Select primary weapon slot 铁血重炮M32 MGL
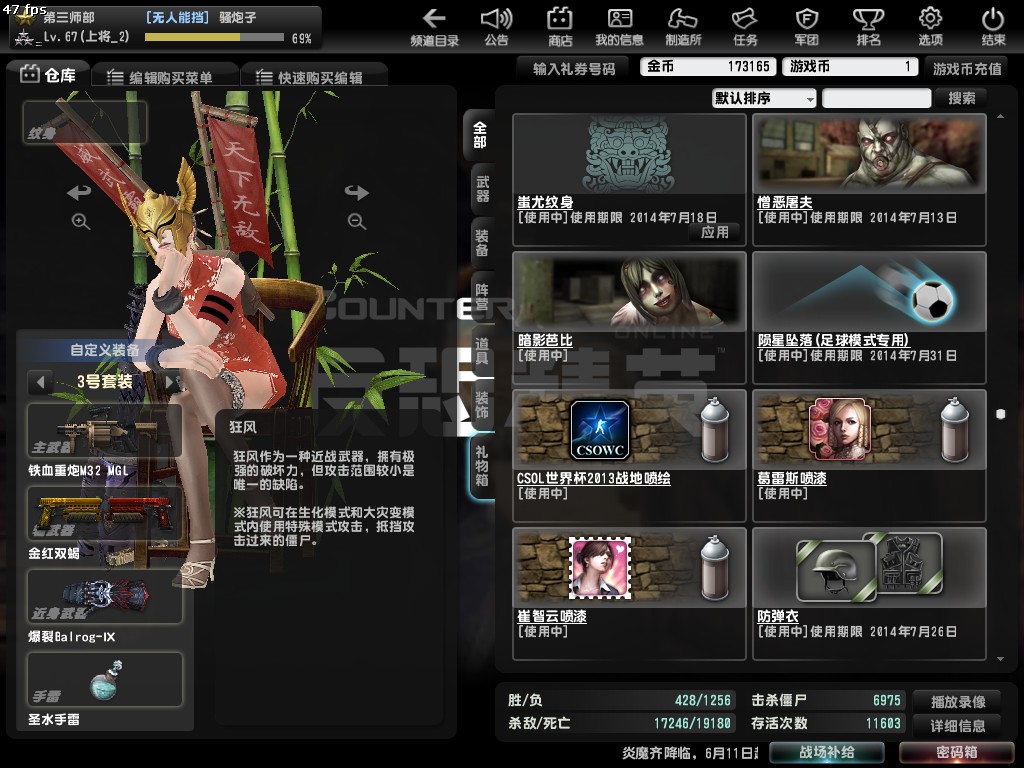 [104, 431]
